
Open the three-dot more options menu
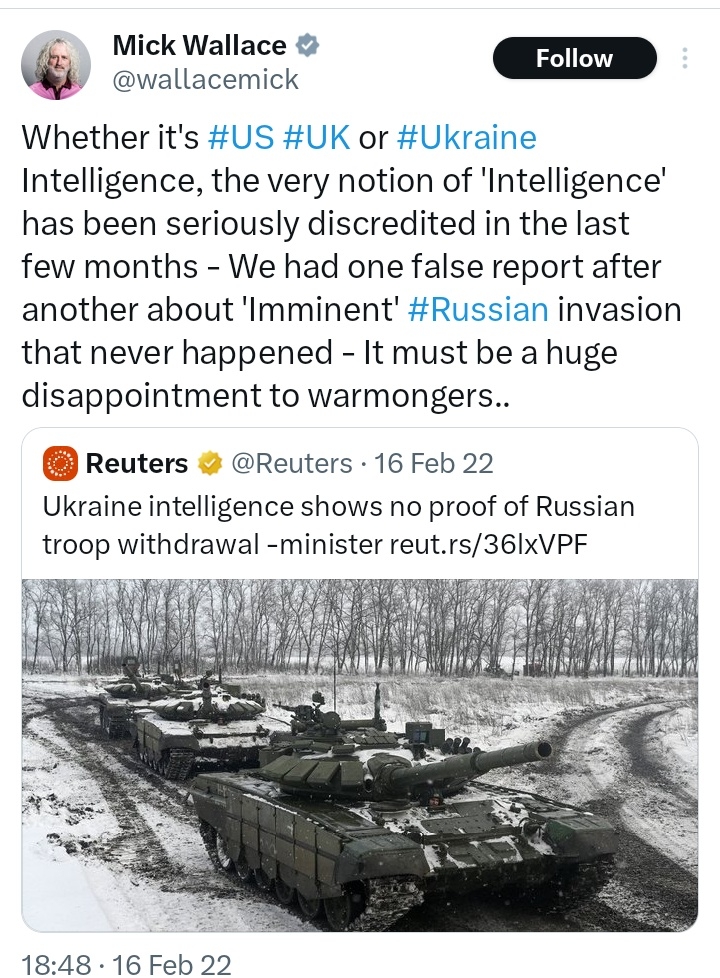685,58
